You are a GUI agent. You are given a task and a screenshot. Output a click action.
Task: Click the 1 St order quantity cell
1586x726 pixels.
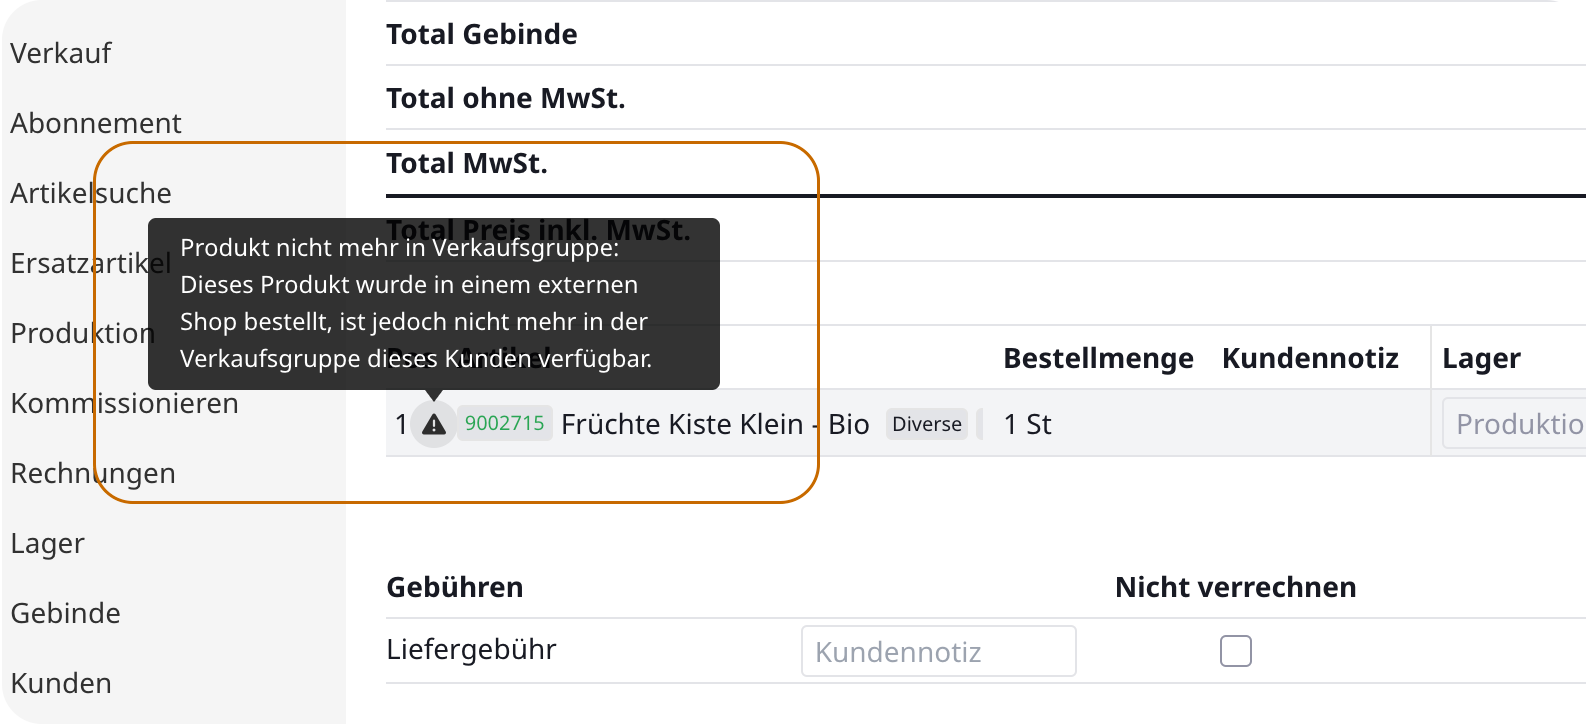1028,424
